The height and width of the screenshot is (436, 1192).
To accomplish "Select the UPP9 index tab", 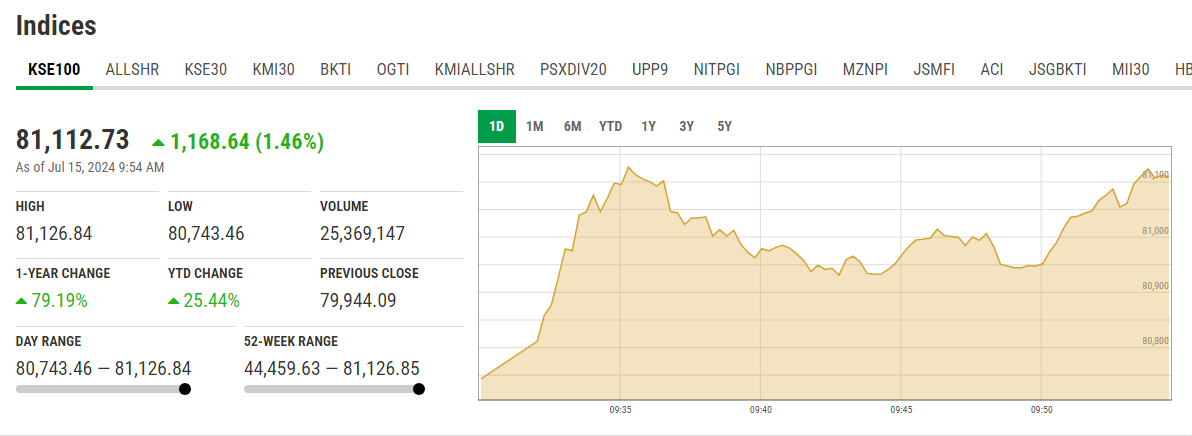I will point(650,70).
